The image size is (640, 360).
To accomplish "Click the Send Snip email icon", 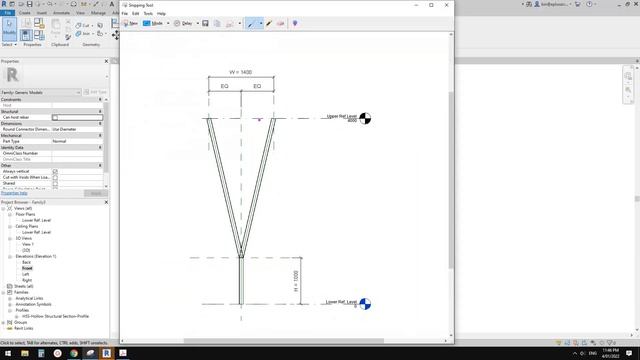I will point(230,24).
